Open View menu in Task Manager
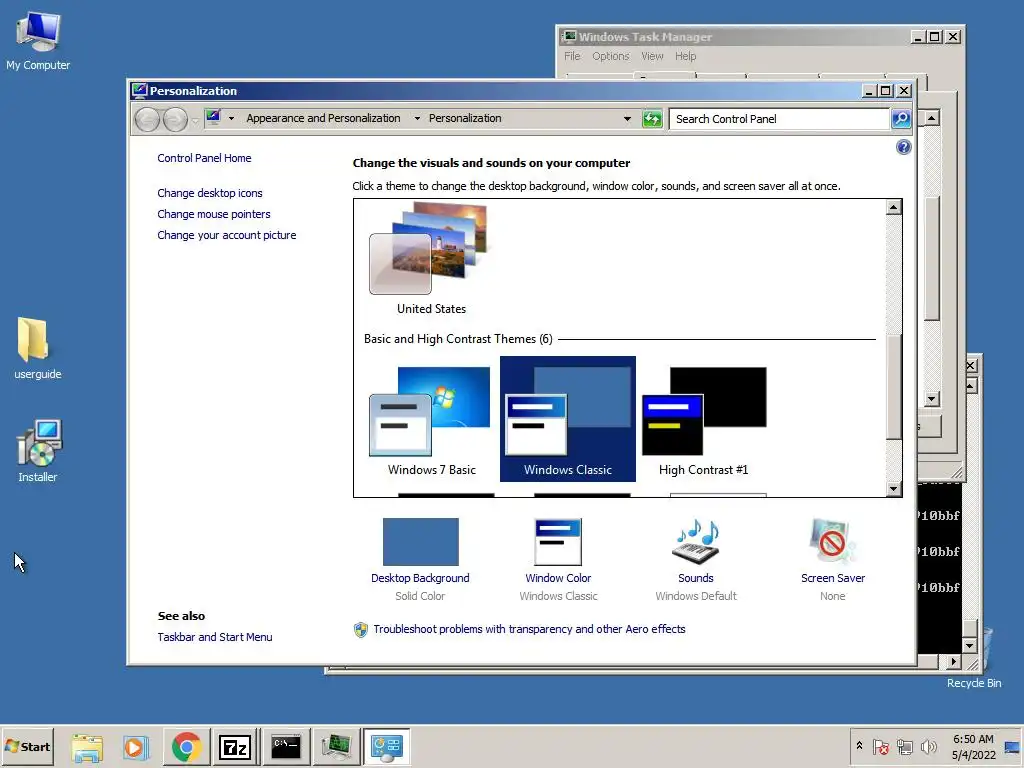Image resolution: width=1024 pixels, height=768 pixels. click(x=652, y=56)
